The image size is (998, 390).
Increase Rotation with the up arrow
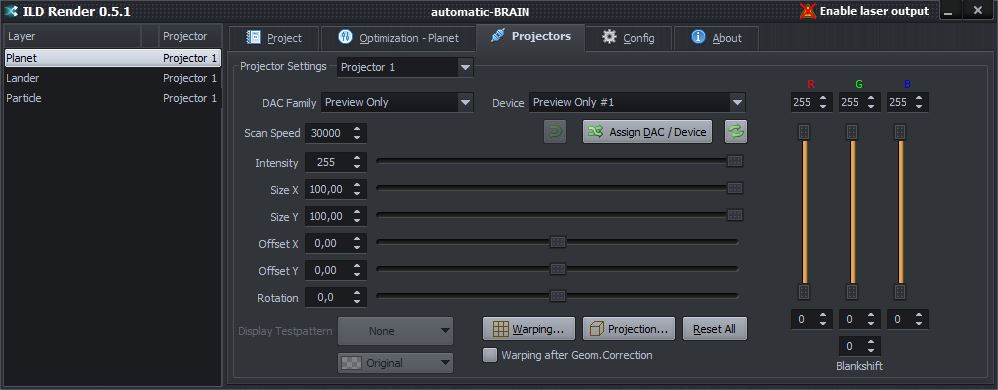click(357, 293)
